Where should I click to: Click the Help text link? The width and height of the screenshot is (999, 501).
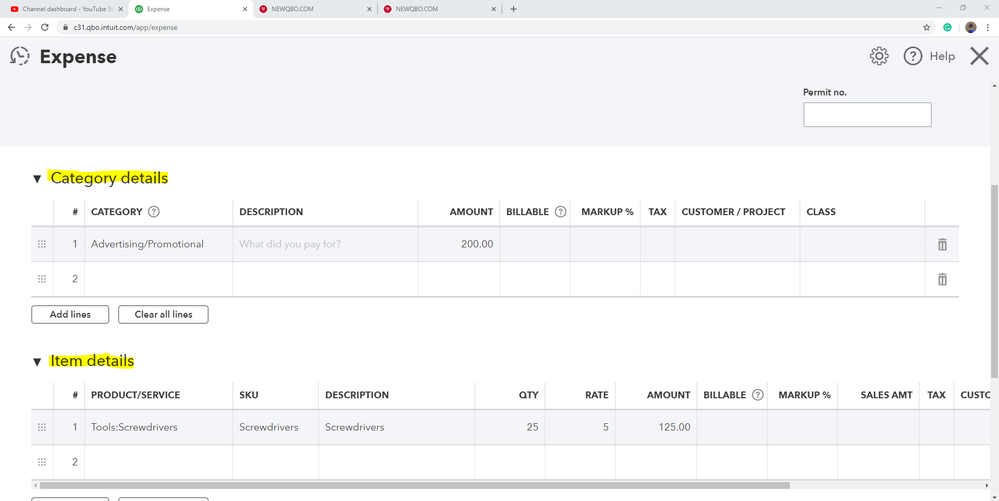(x=942, y=56)
